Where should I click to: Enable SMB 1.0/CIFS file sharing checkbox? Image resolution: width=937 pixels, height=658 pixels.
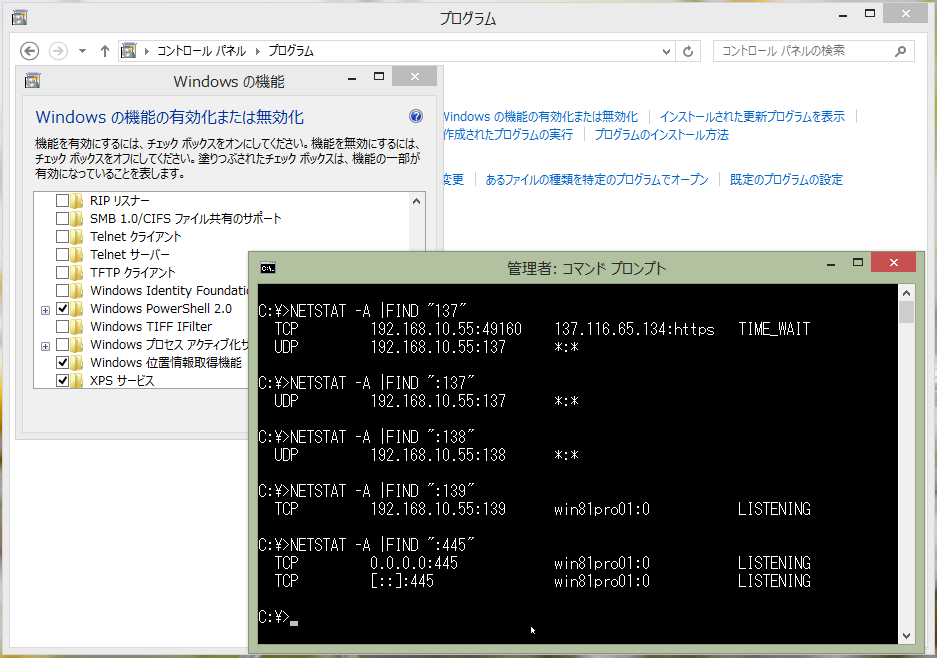[62, 218]
